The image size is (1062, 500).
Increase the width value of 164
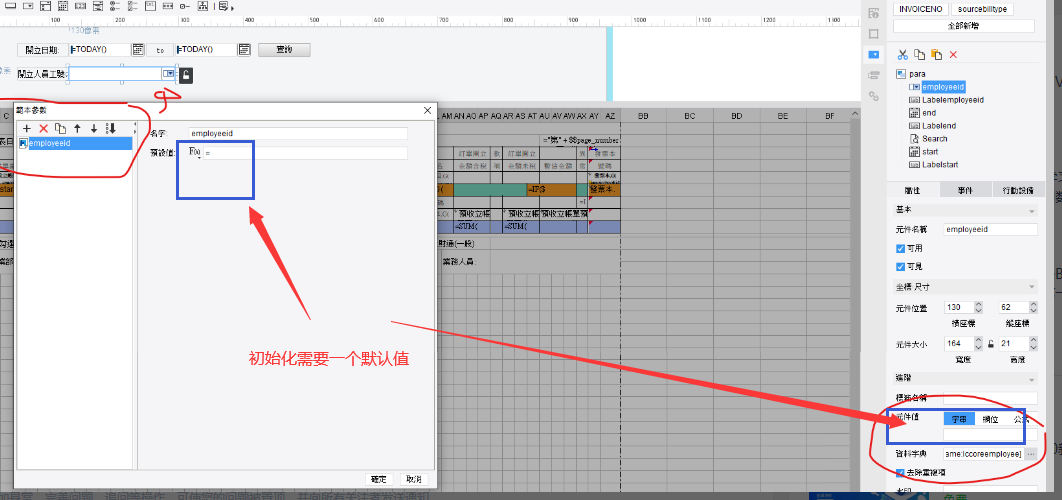[x=978, y=341]
